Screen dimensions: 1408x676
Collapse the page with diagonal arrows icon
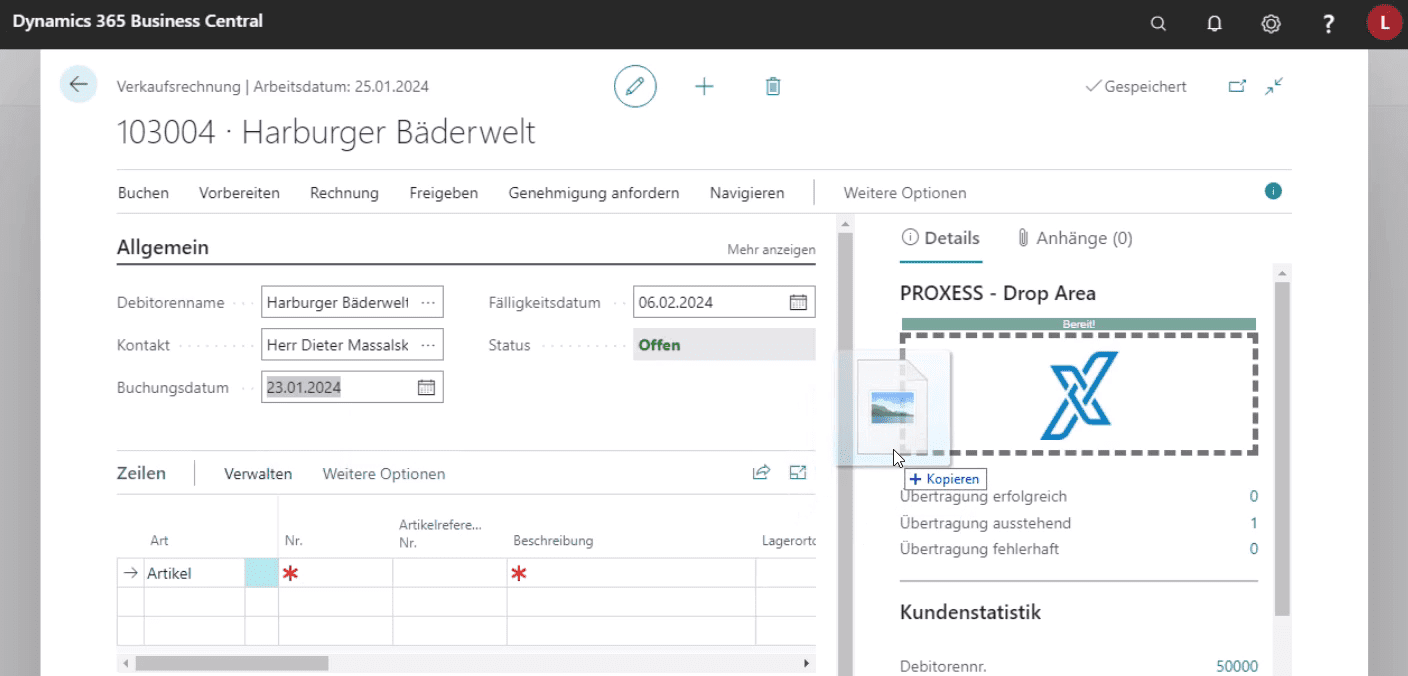click(1273, 87)
